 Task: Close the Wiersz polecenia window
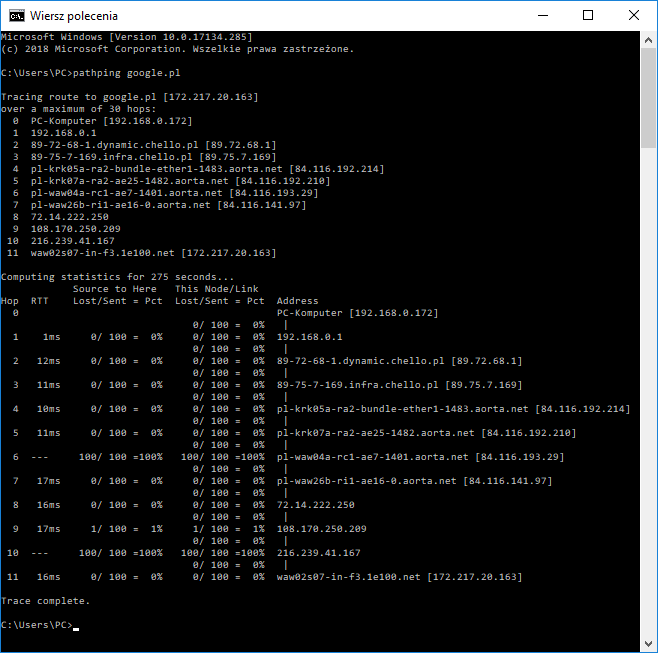tap(634, 15)
